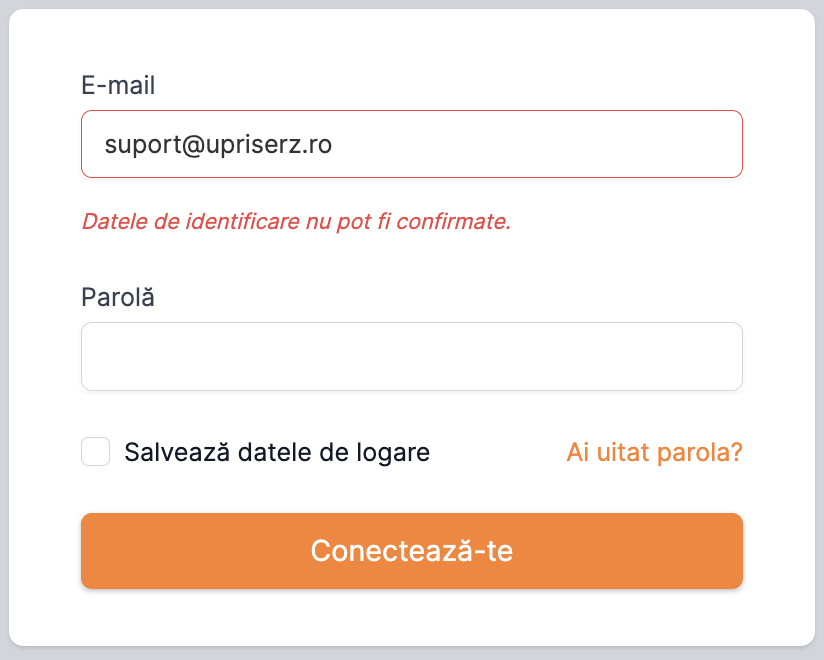Select the Salvează datele de logare label text

[277, 452]
